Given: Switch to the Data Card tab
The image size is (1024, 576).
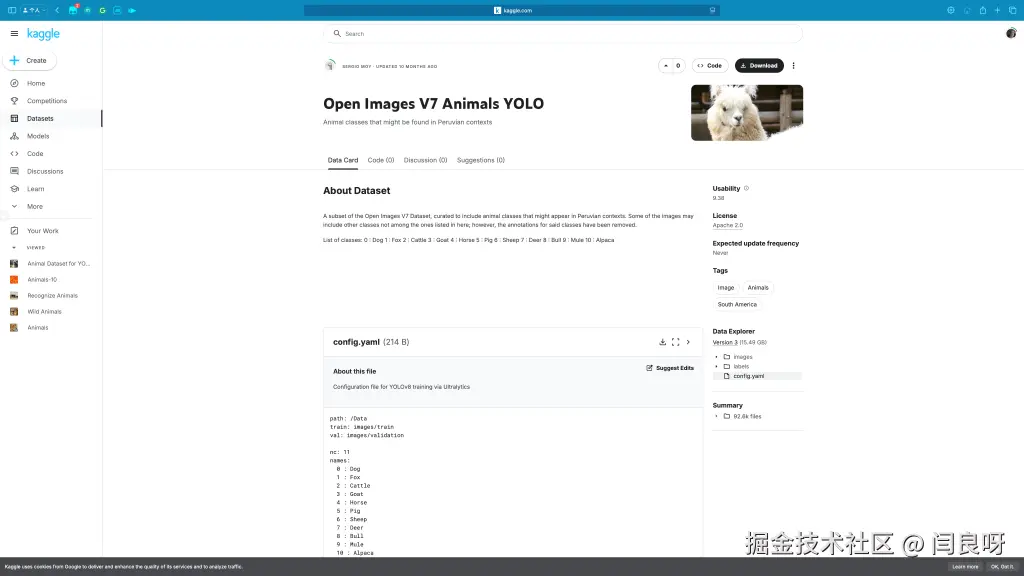Looking at the screenshot, I should point(343,160).
